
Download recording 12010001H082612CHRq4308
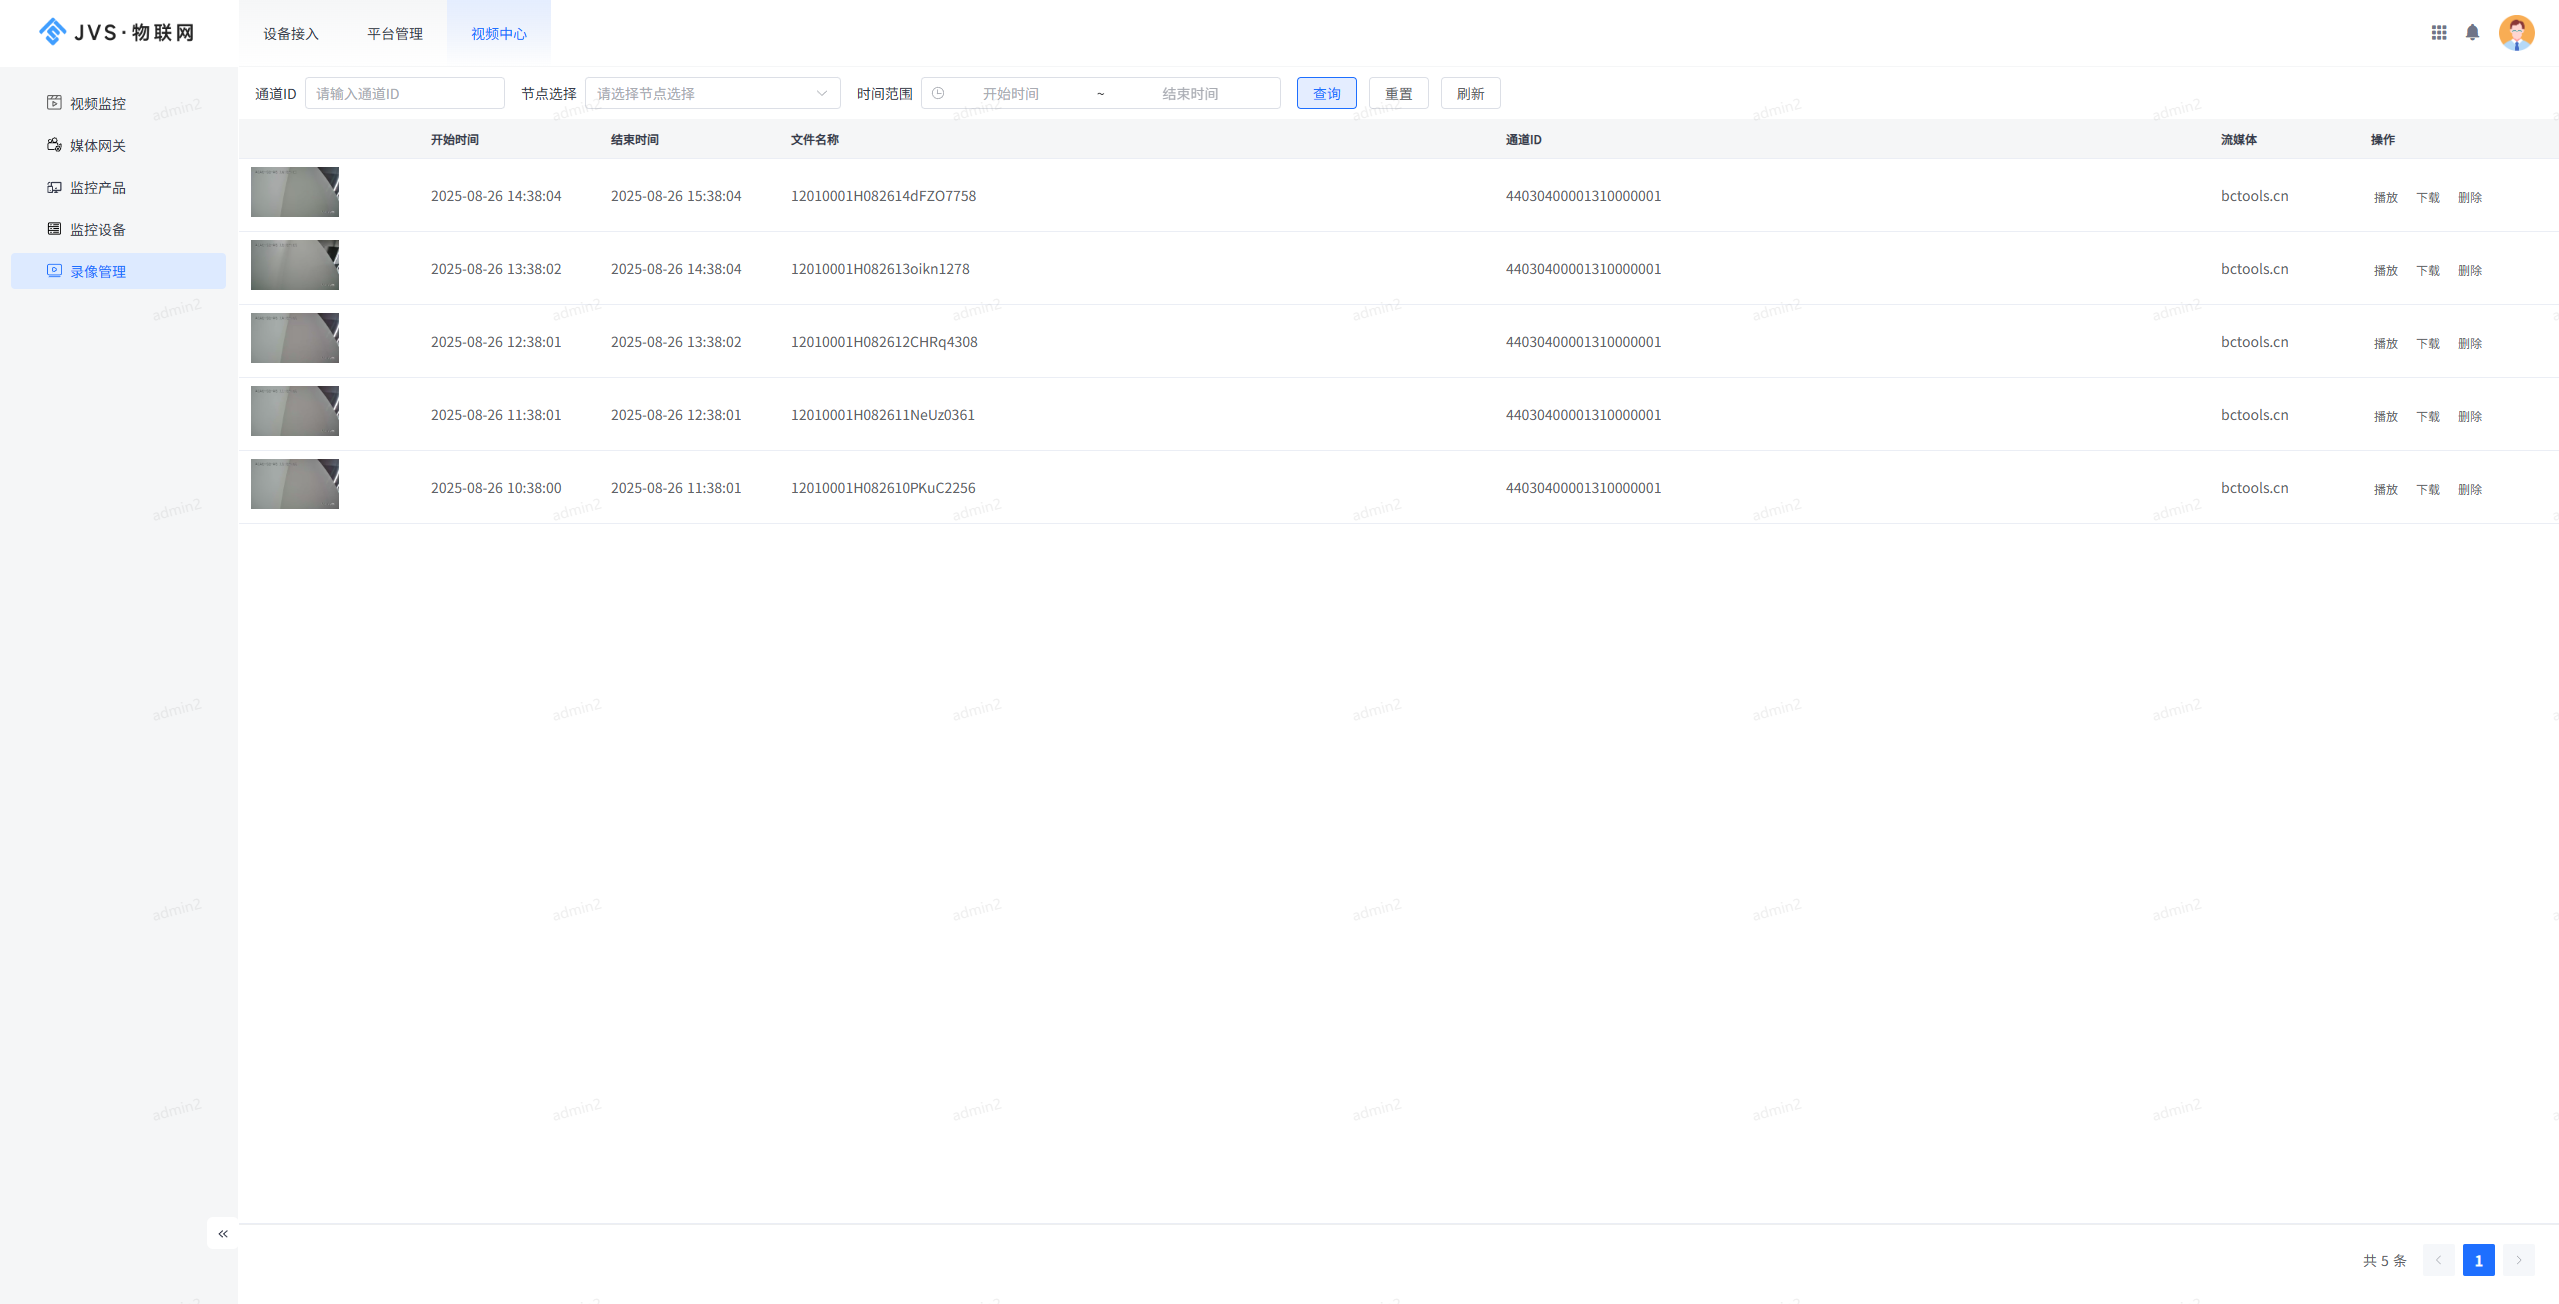pyautogui.click(x=2427, y=343)
